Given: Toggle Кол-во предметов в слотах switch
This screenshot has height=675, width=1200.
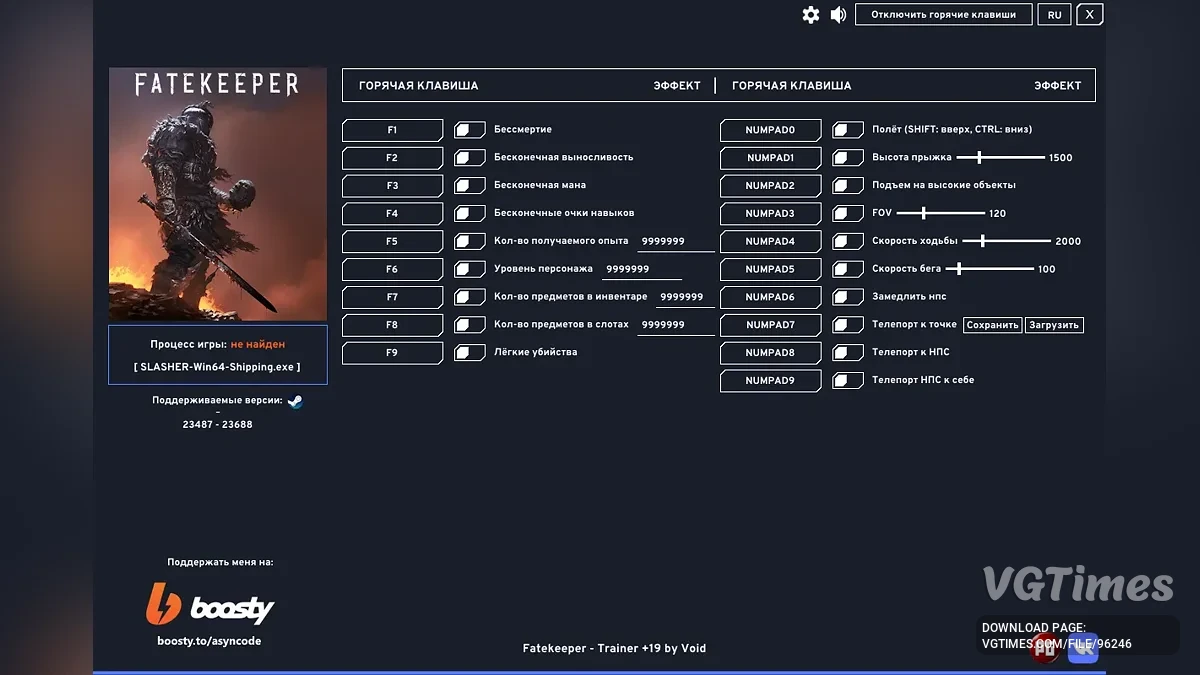Looking at the screenshot, I should point(470,326).
